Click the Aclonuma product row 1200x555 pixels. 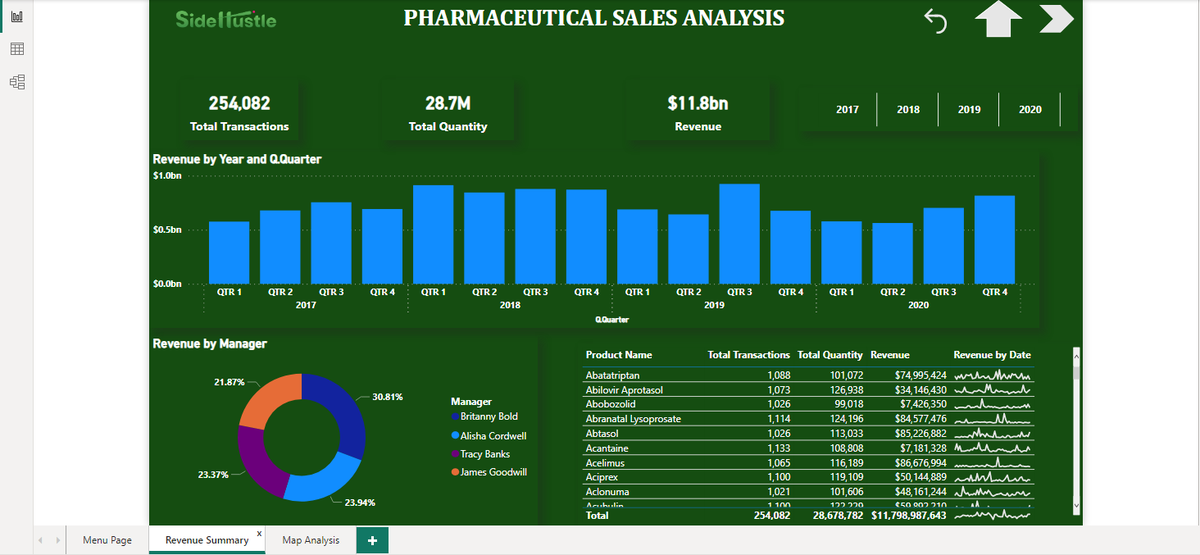coord(810,493)
